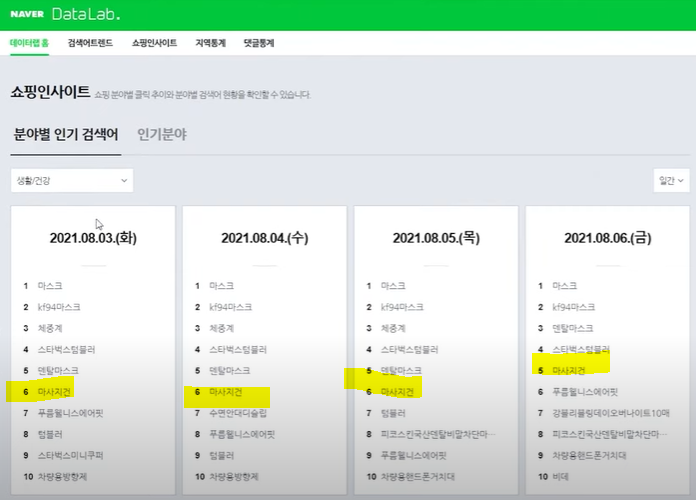Select 스타벅스텀블러 on 2021.08.05

(409, 350)
